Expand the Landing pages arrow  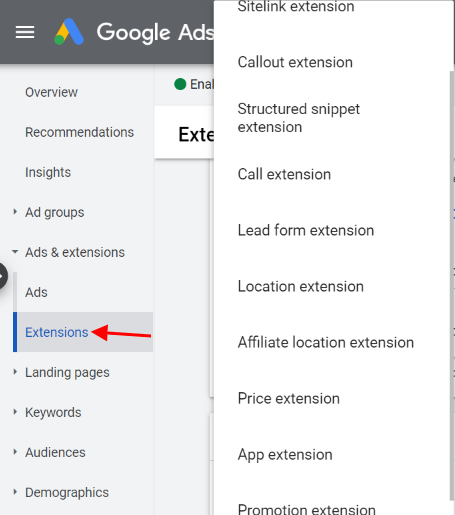tap(15, 372)
